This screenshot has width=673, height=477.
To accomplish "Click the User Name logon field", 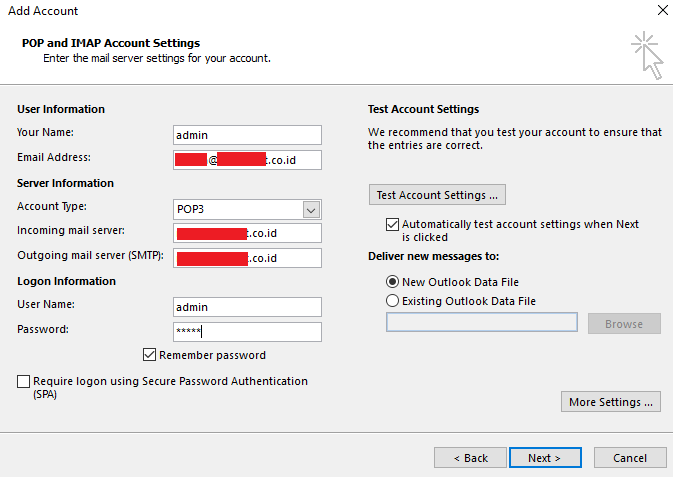I will (247, 307).
